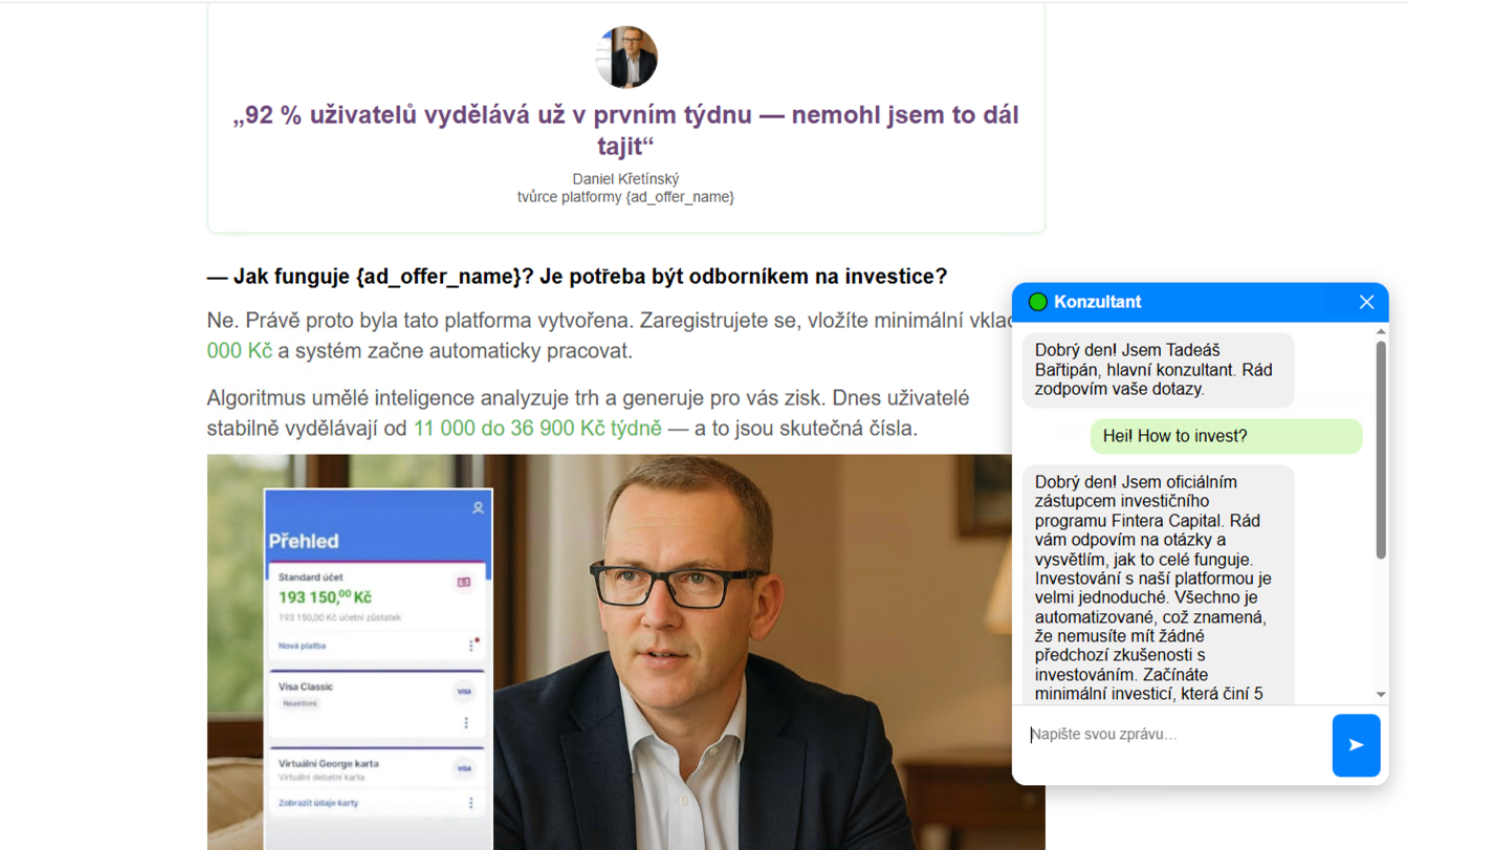Screen dimensions: 1500x850
Task: Click the card icon next to 193 150 Kč
Action: [x=464, y=582]
